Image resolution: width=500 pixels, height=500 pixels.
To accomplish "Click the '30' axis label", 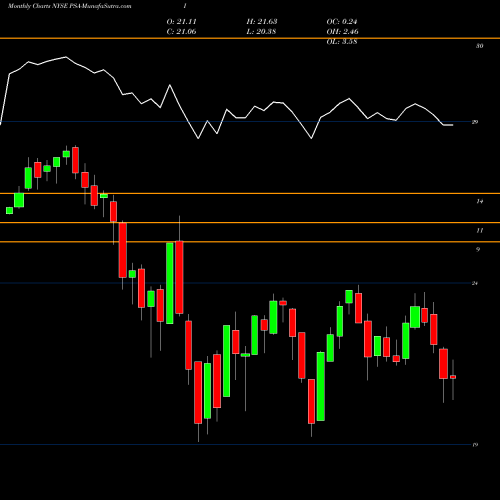I will pyautogui.click(x=479, y=46).
